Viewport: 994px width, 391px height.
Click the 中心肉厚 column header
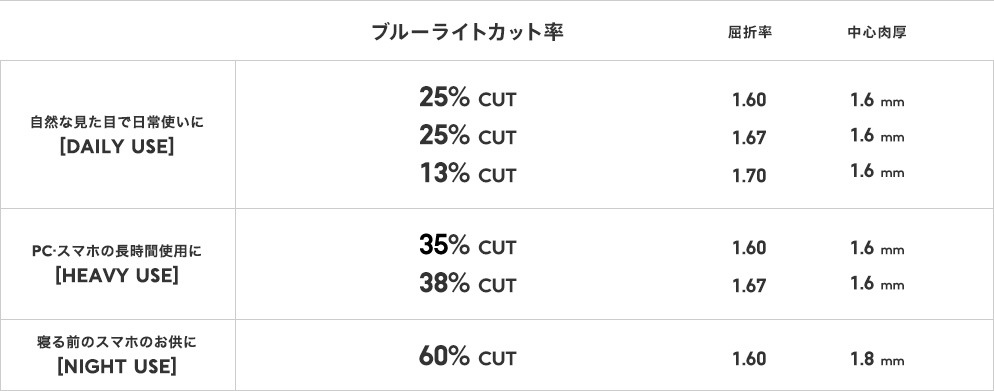point(877,33)
